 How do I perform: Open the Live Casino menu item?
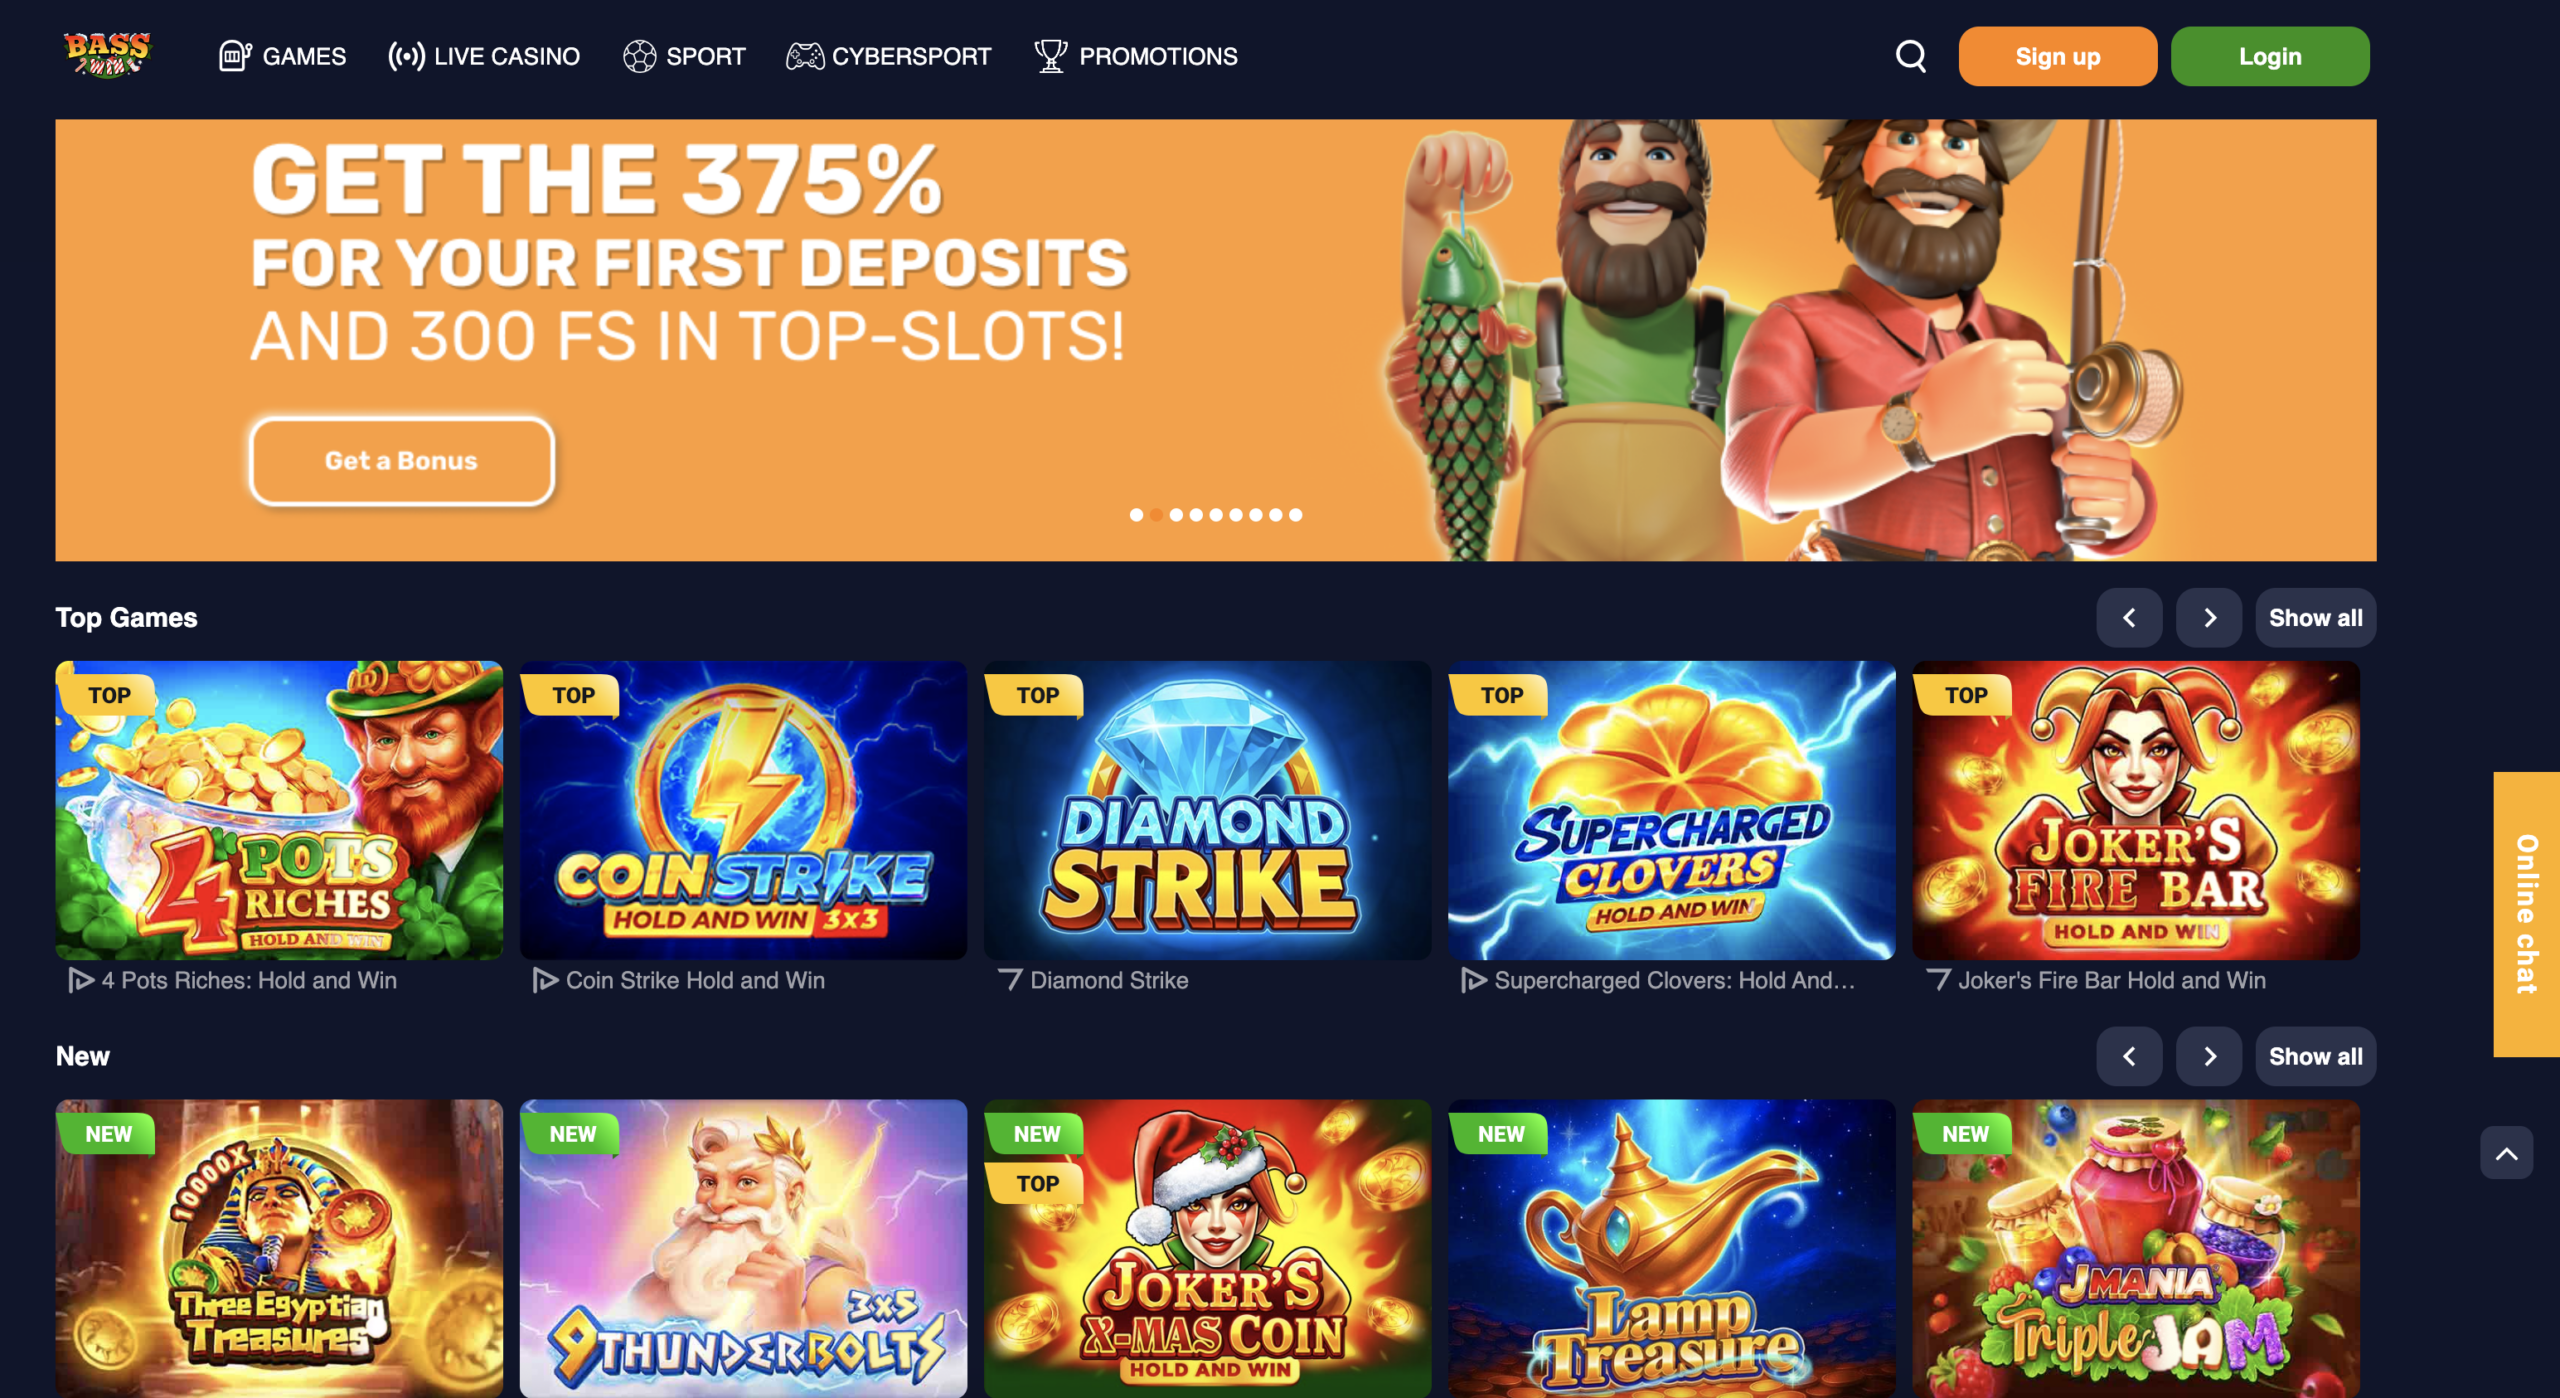point(484,56)
